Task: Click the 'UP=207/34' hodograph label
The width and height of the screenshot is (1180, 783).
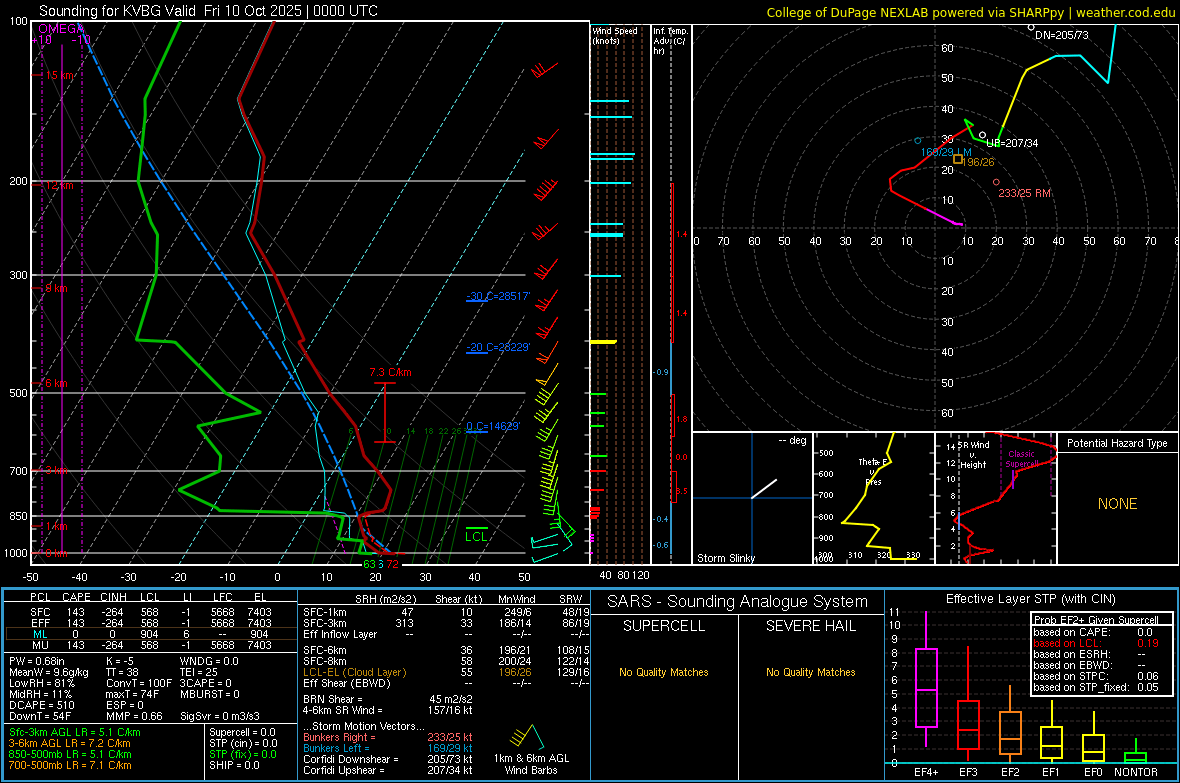Action: tap(1012, 143)
